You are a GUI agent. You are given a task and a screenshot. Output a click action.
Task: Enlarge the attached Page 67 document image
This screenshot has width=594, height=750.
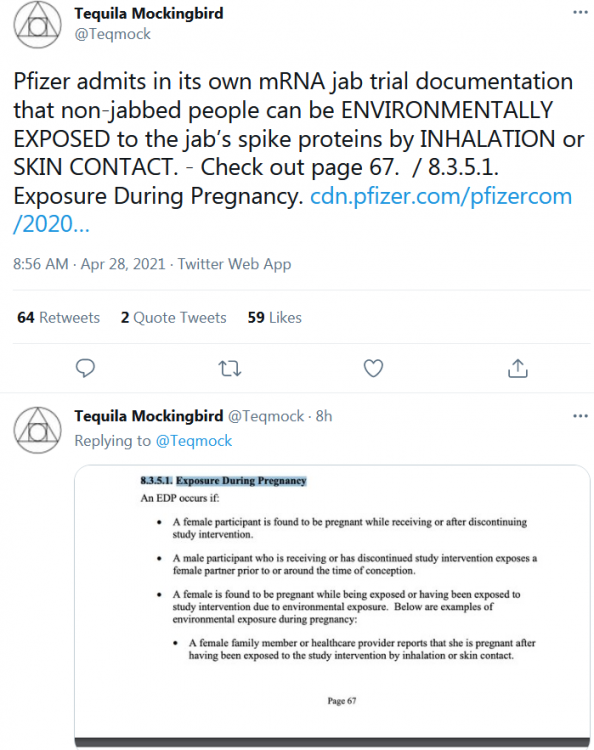click(332, 606)
